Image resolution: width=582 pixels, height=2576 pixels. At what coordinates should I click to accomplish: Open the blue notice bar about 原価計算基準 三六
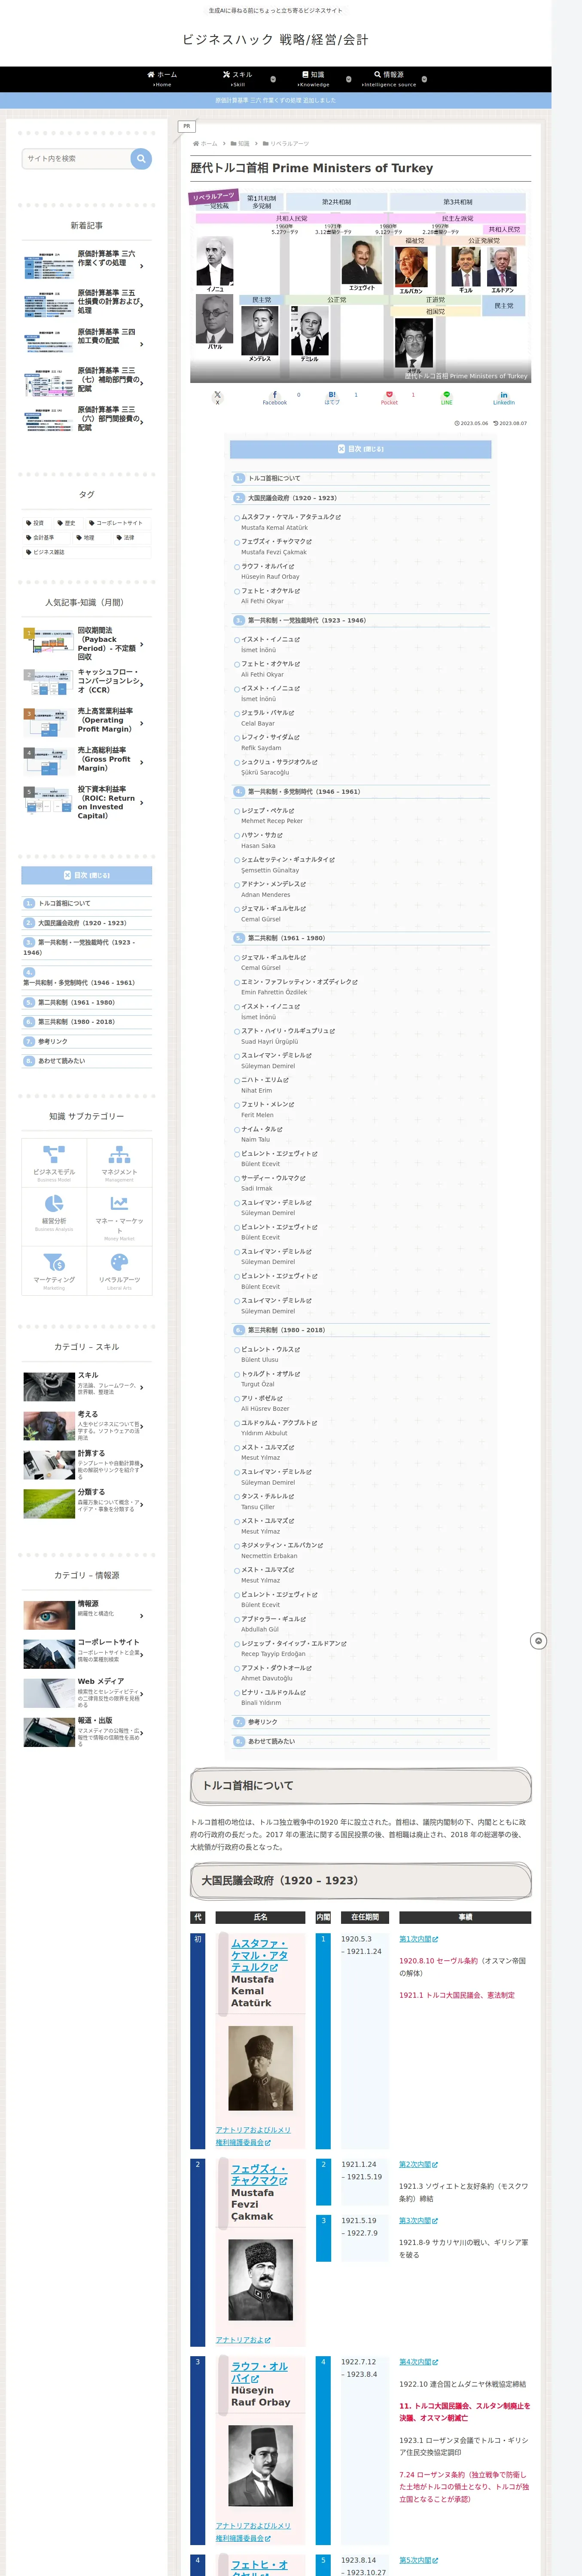pos(276,100)
